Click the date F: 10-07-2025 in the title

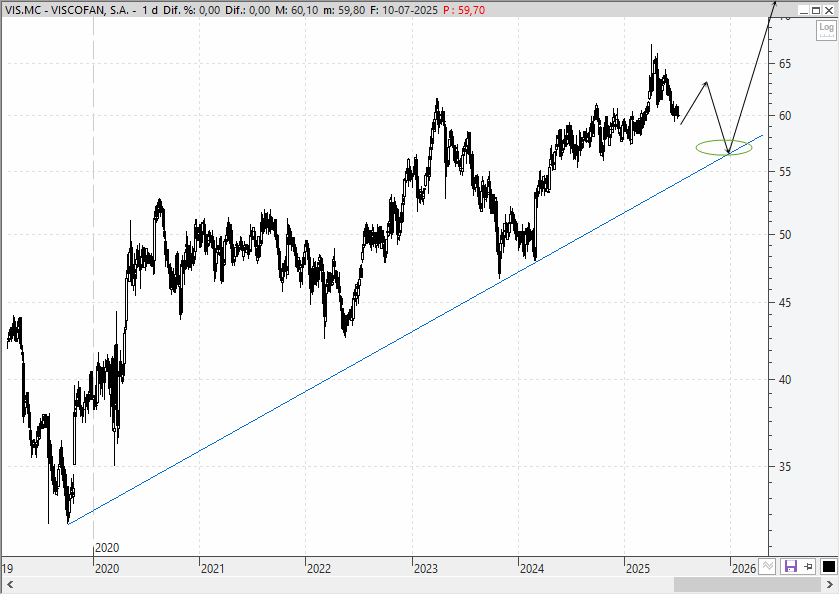point(404,10)
